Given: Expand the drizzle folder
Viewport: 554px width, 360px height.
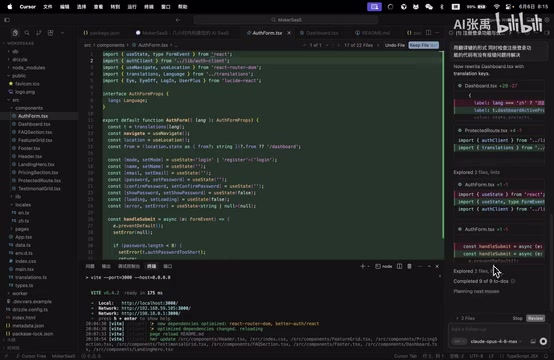Looking at the screenshot, I should coord(19,59).
